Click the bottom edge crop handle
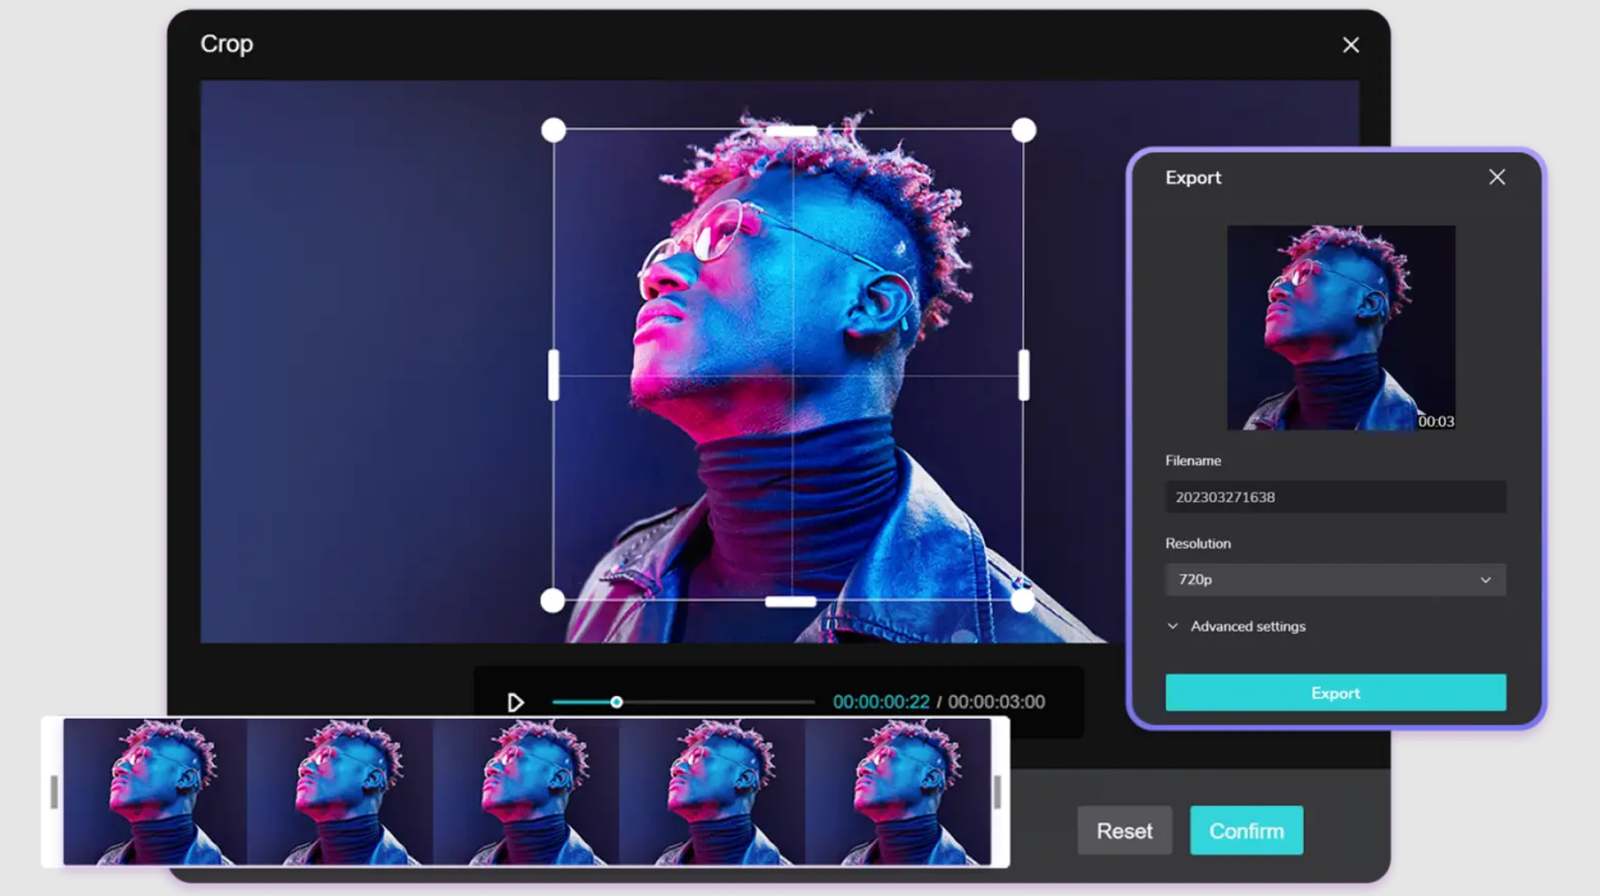 790,601
